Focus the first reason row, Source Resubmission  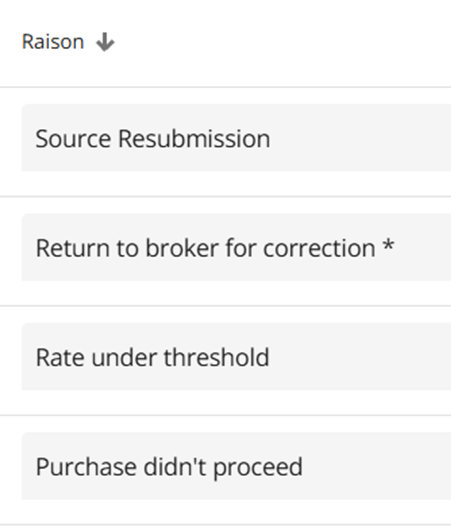pyautogui.click(x=236, y=138)
